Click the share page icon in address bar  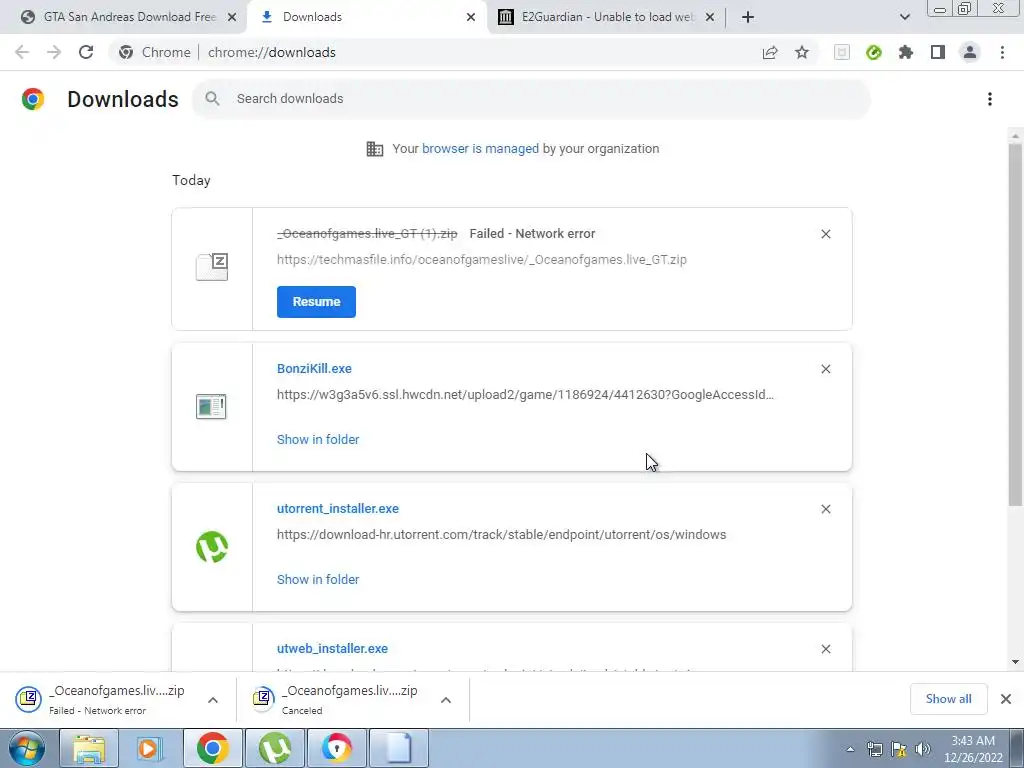770,52
